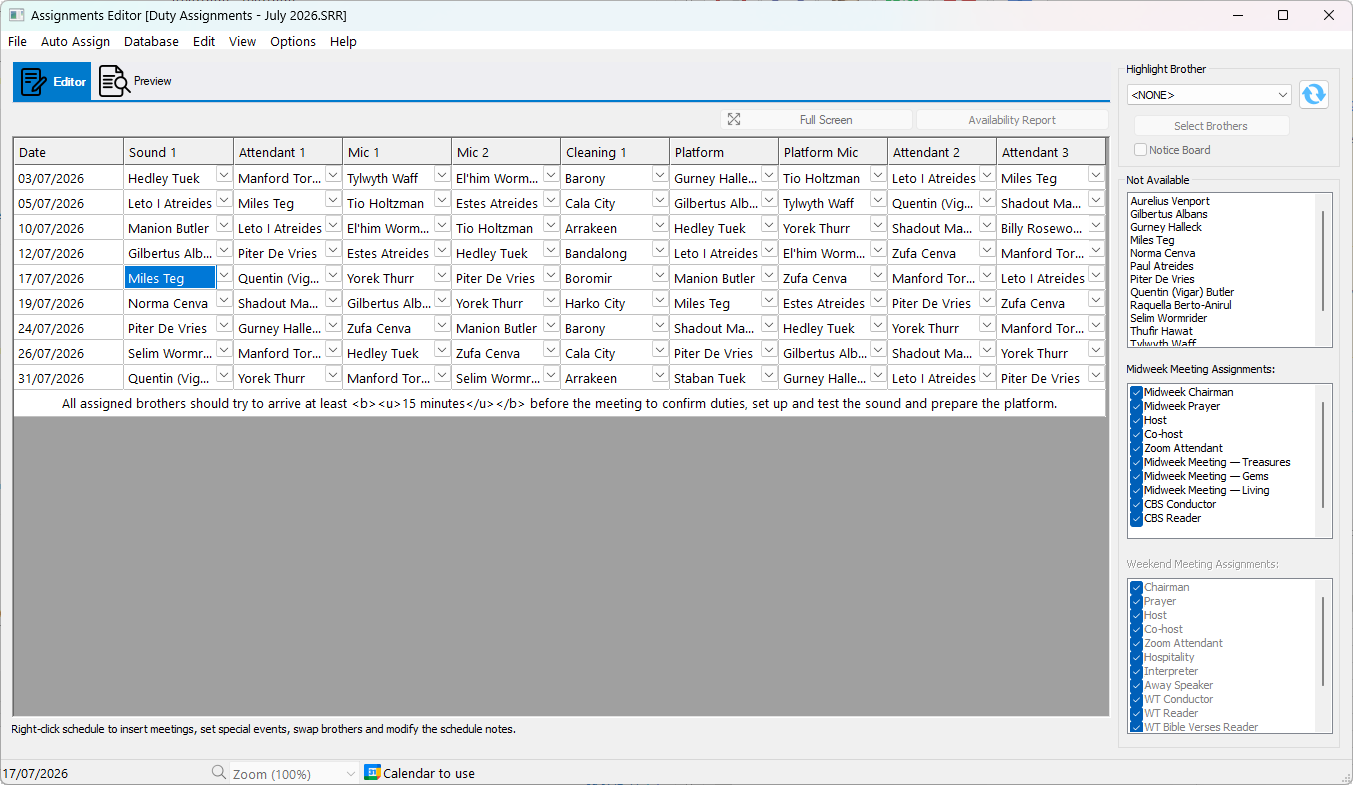Toggle the Co-host checkbox in Midweek list
Screen dimensions: 1353x785
pos(1136,434)
